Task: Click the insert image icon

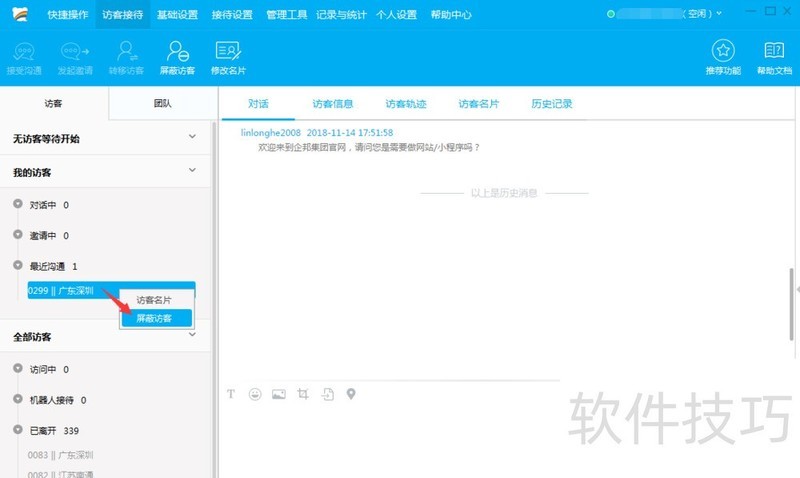Action: coord(279,394)
